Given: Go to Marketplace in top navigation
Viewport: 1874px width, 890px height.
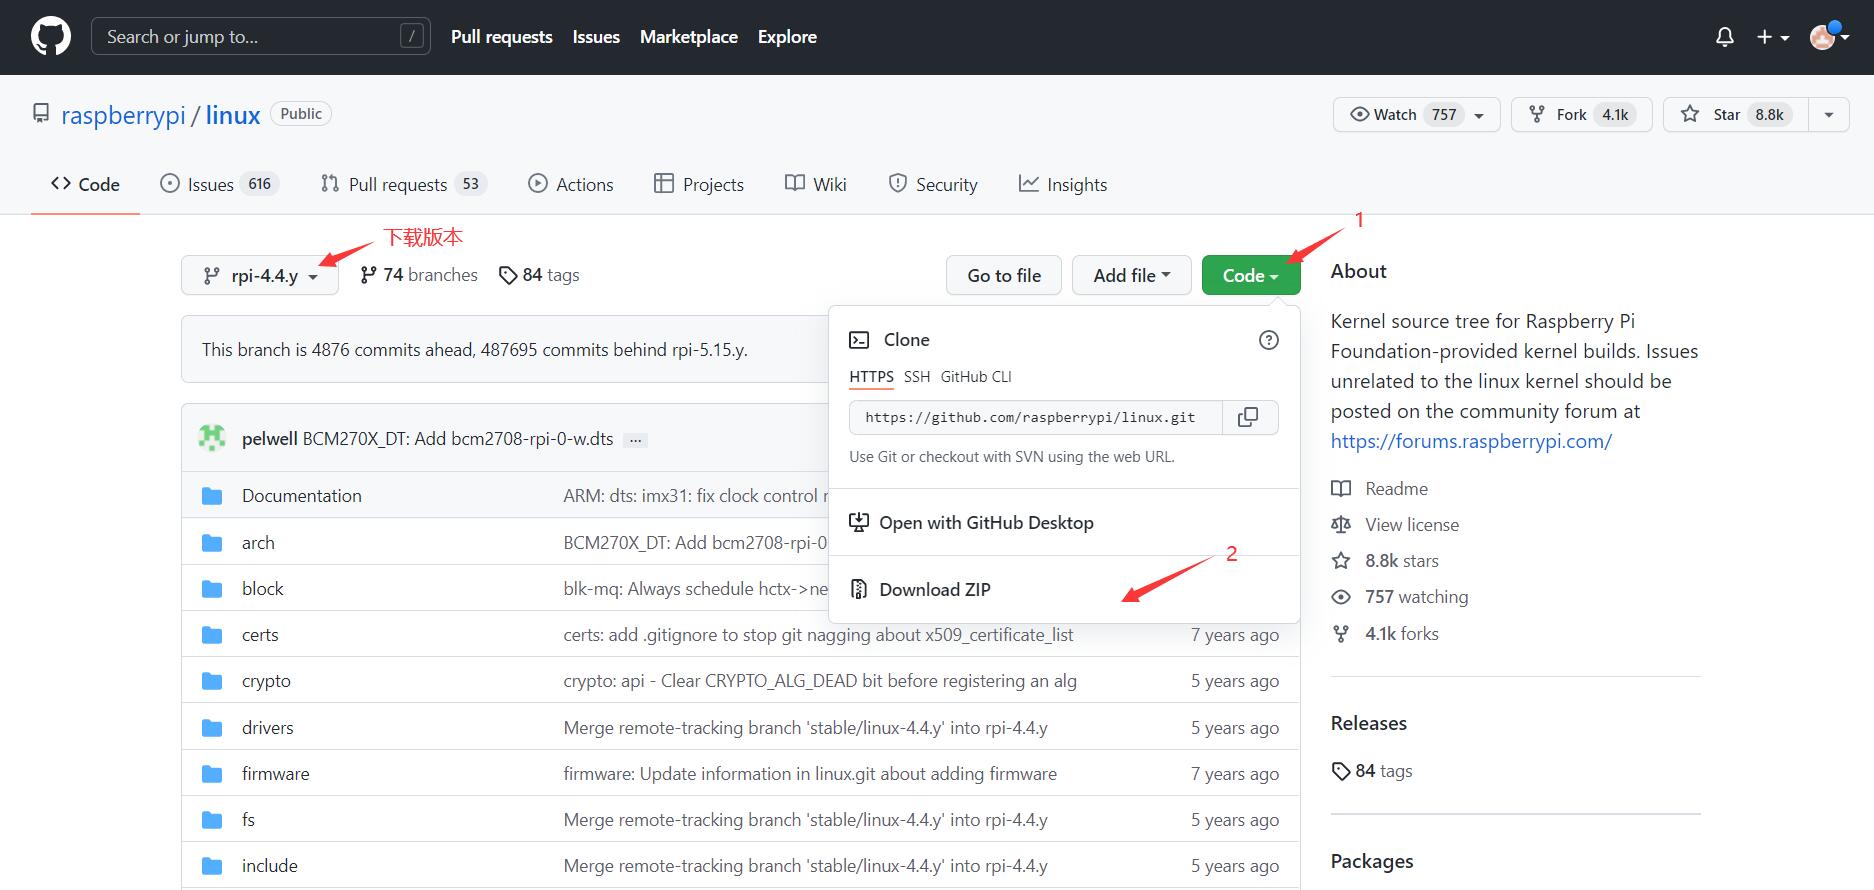Looking at the screenshot, I should coord(689,37).
